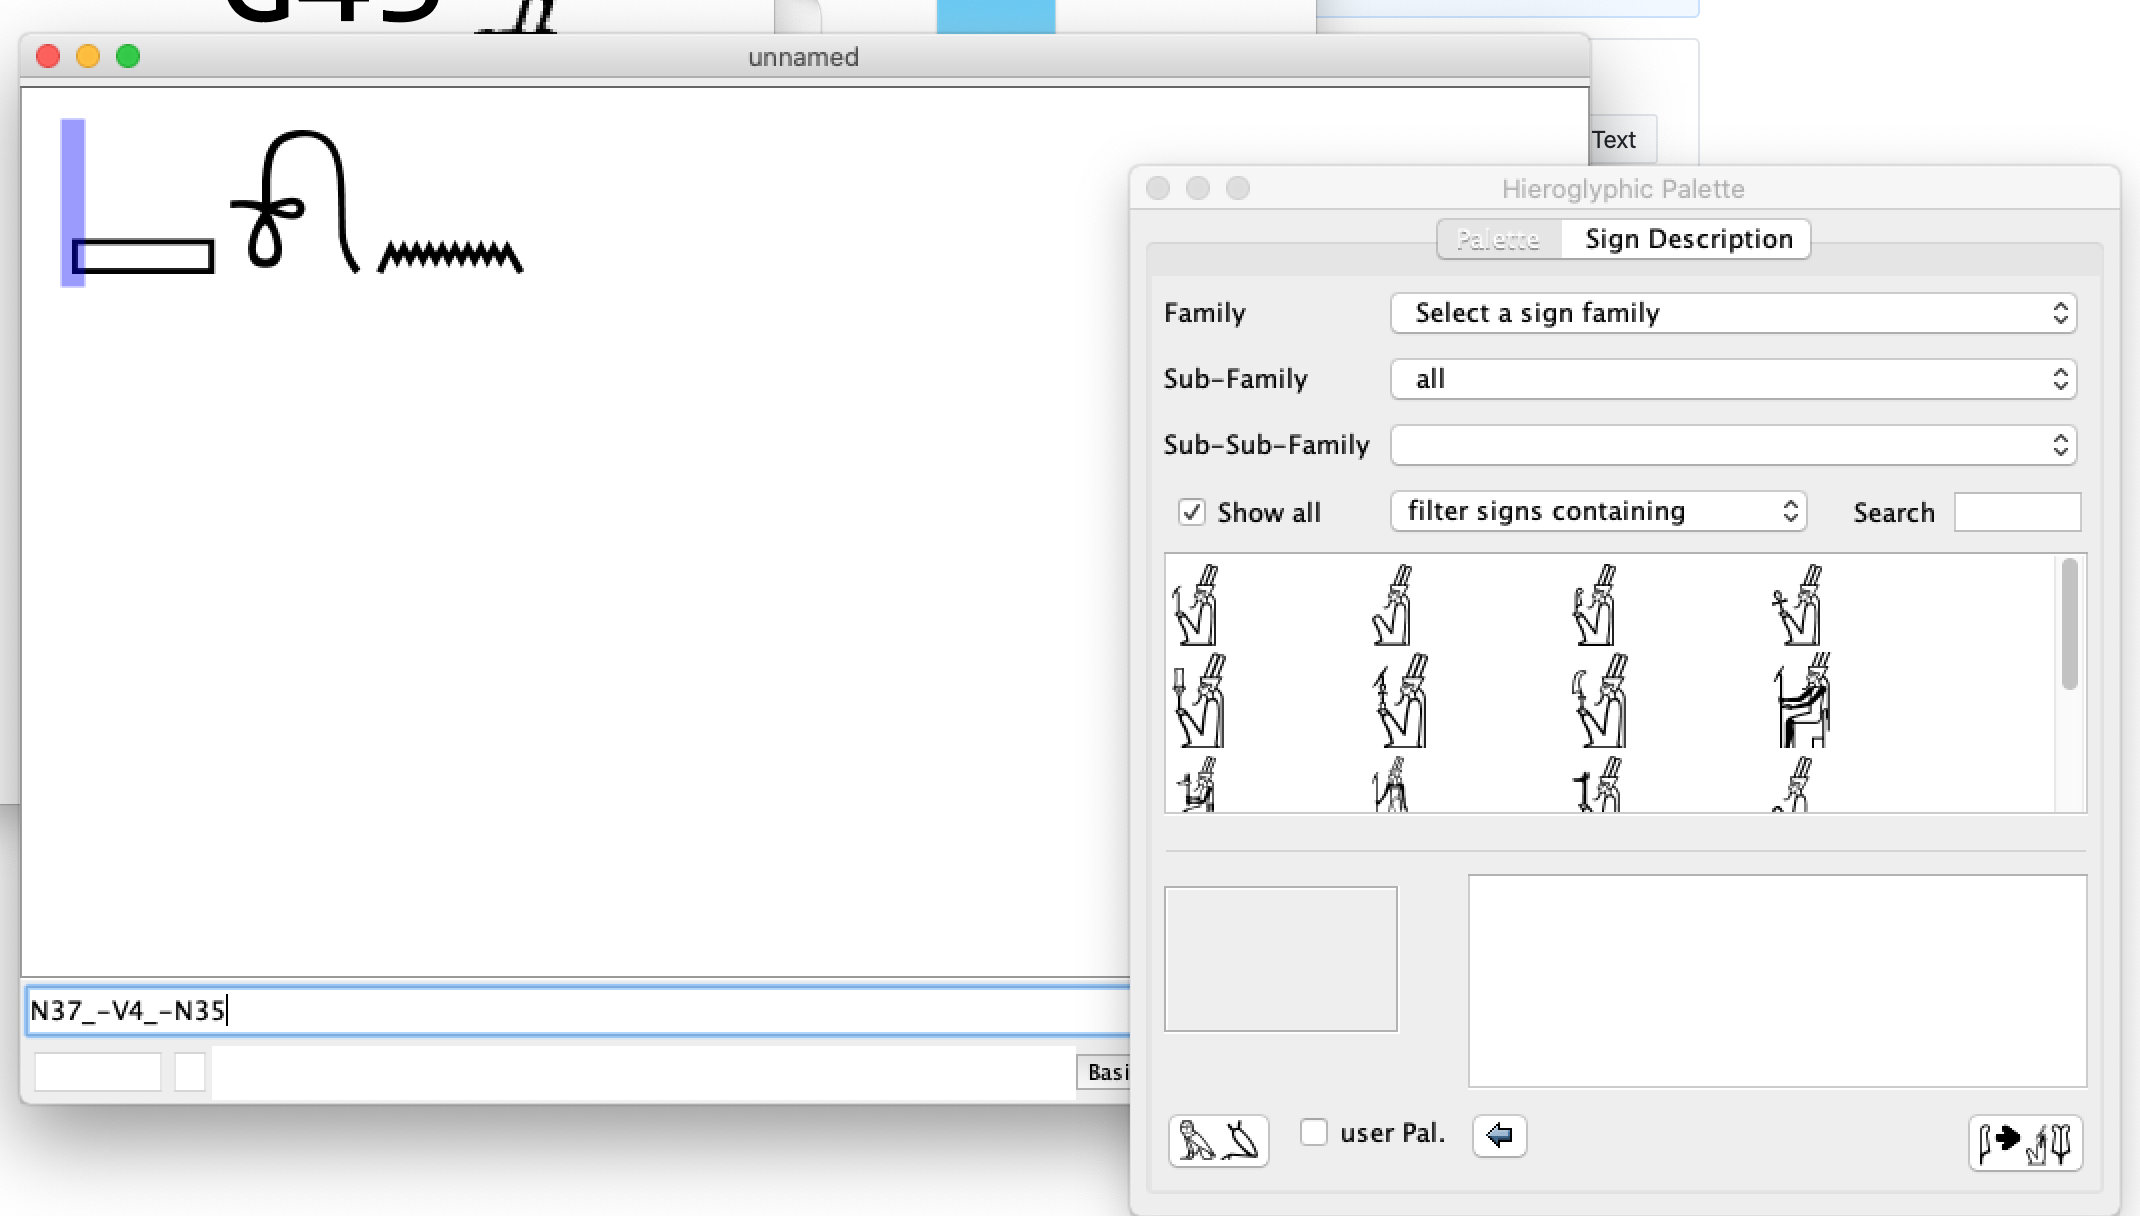Uncheck the Show all checkbox

pos(1192,513)
